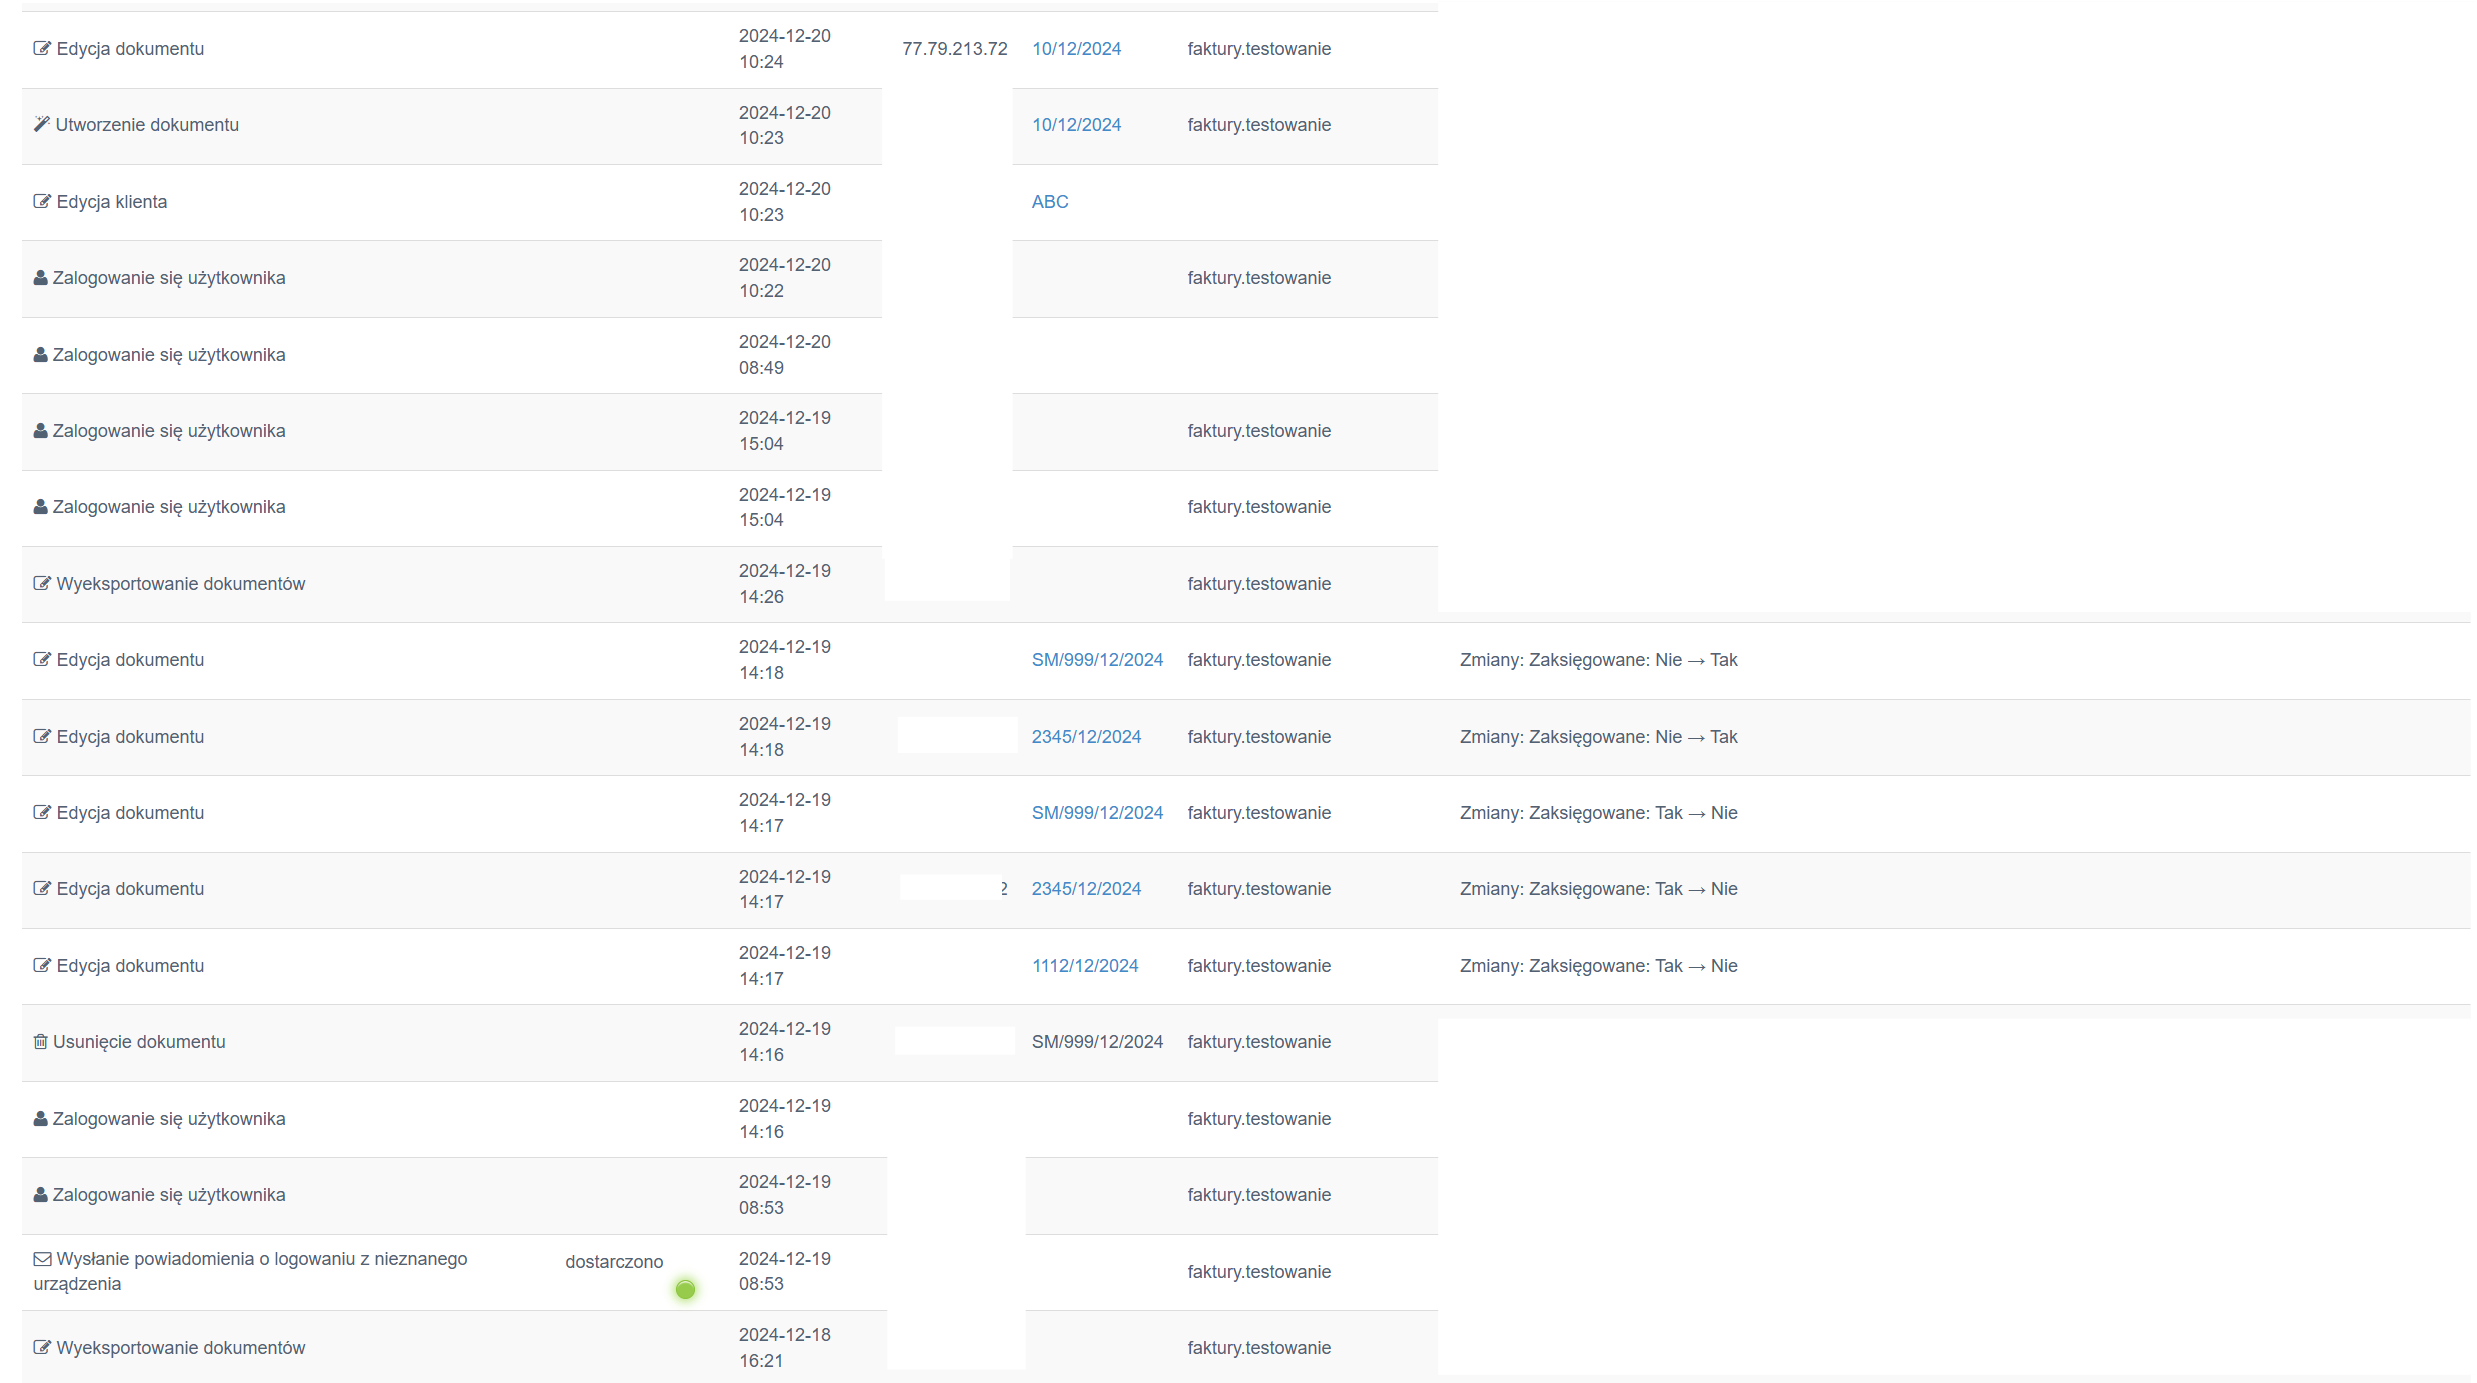Image resolution: width=2477 pixels, height=1383 pixels.
Task: Click the edit icon in the 1112/12/2024 edit row
Action: (x=42, y=965)
